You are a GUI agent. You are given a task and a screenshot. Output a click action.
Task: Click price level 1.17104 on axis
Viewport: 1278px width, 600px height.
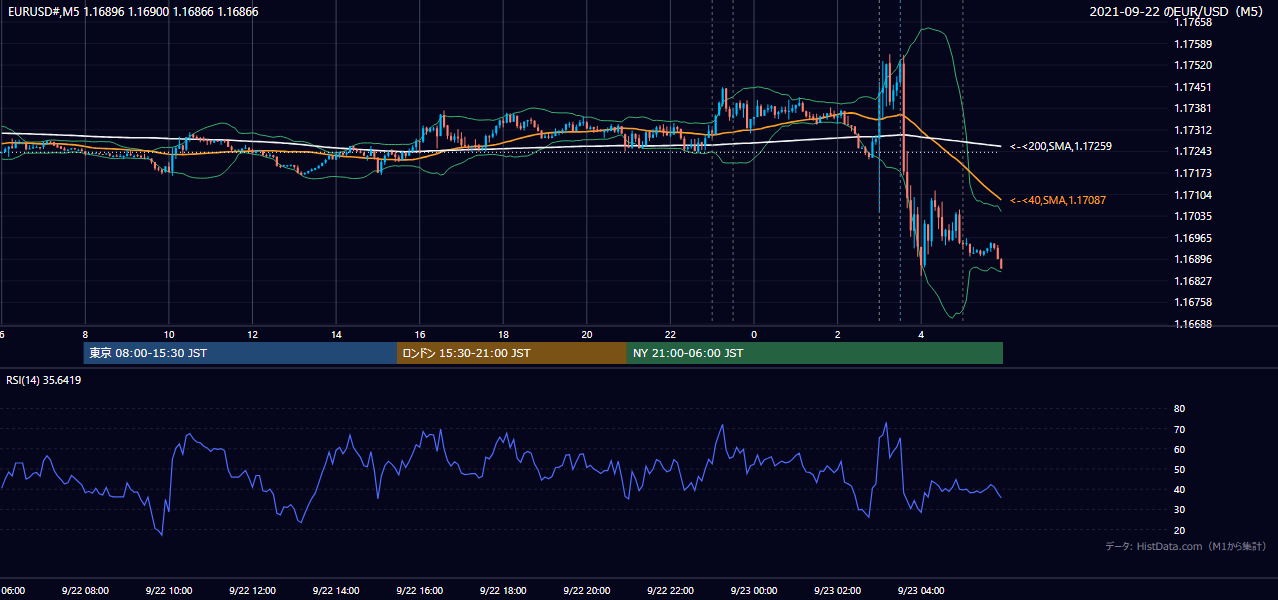[1193, 195]
